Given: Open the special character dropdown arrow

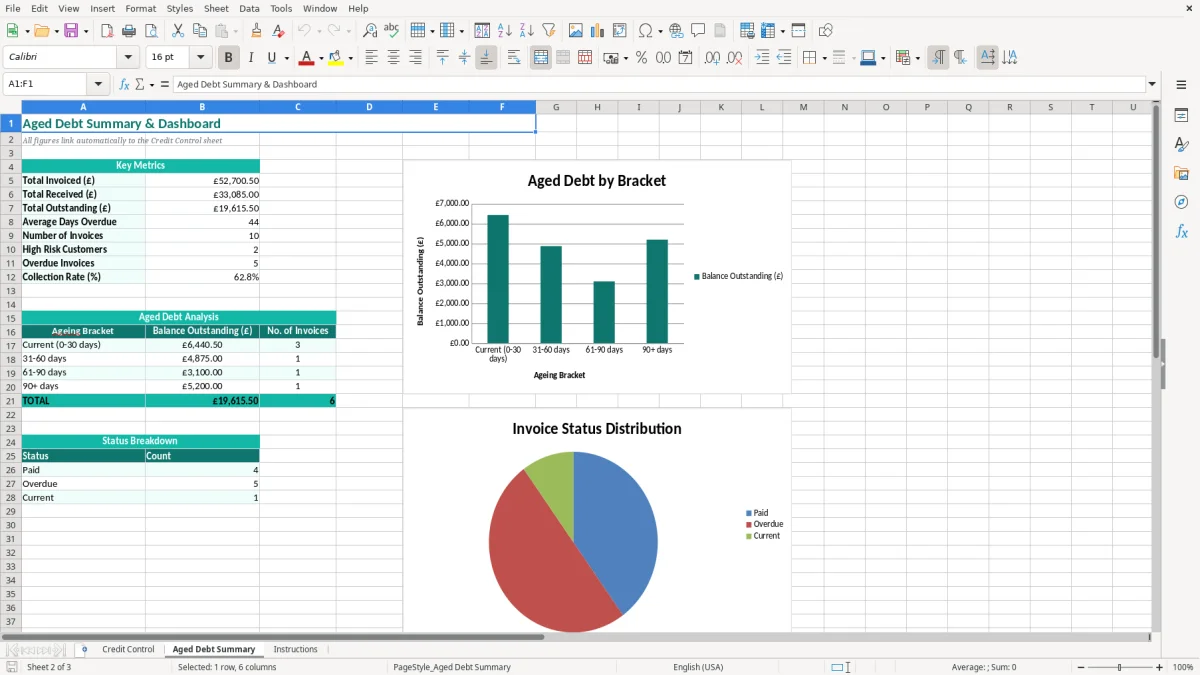Looking at the screenshot, I should tap(659, 31).
